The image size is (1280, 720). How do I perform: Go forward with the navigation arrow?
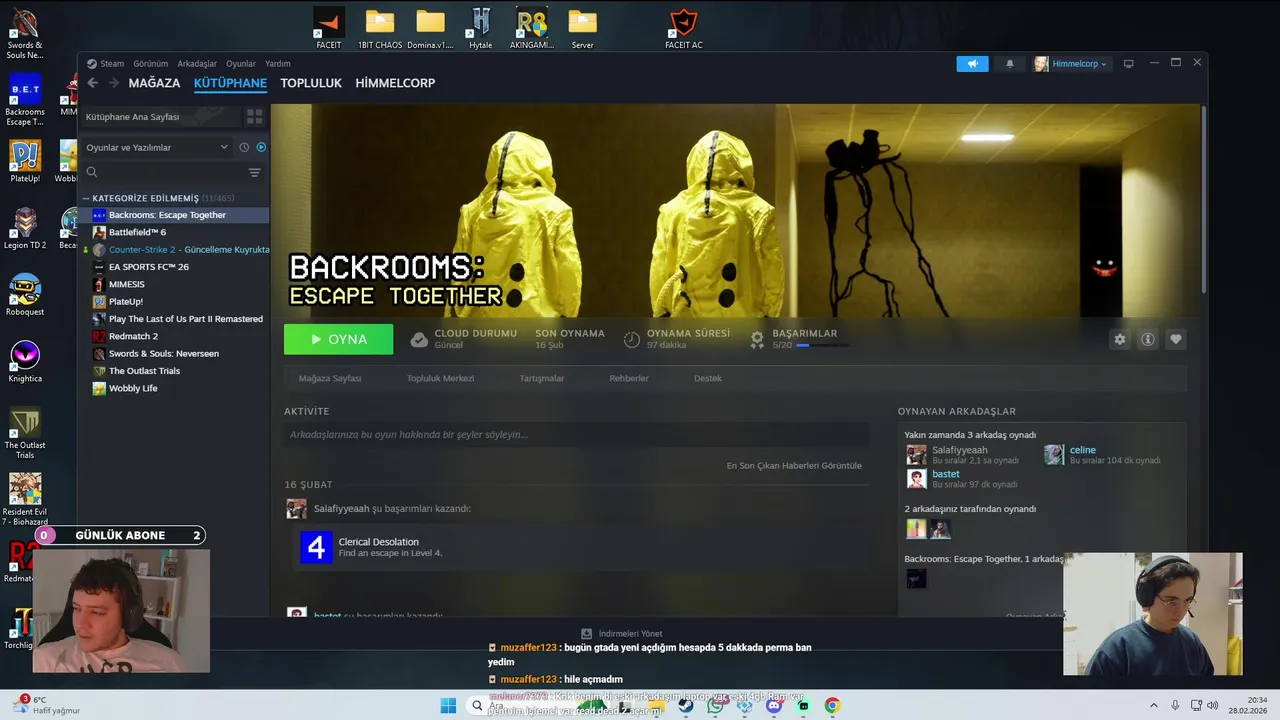(x=113, y=83)
